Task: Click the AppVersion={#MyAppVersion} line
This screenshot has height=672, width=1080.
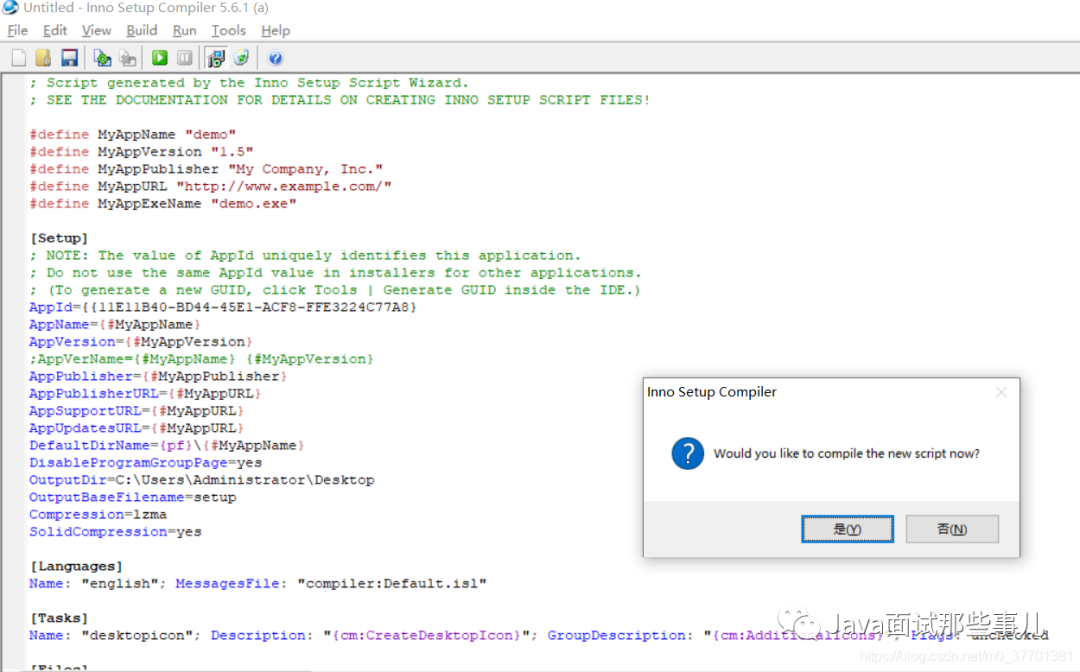Action: (141, 342)
